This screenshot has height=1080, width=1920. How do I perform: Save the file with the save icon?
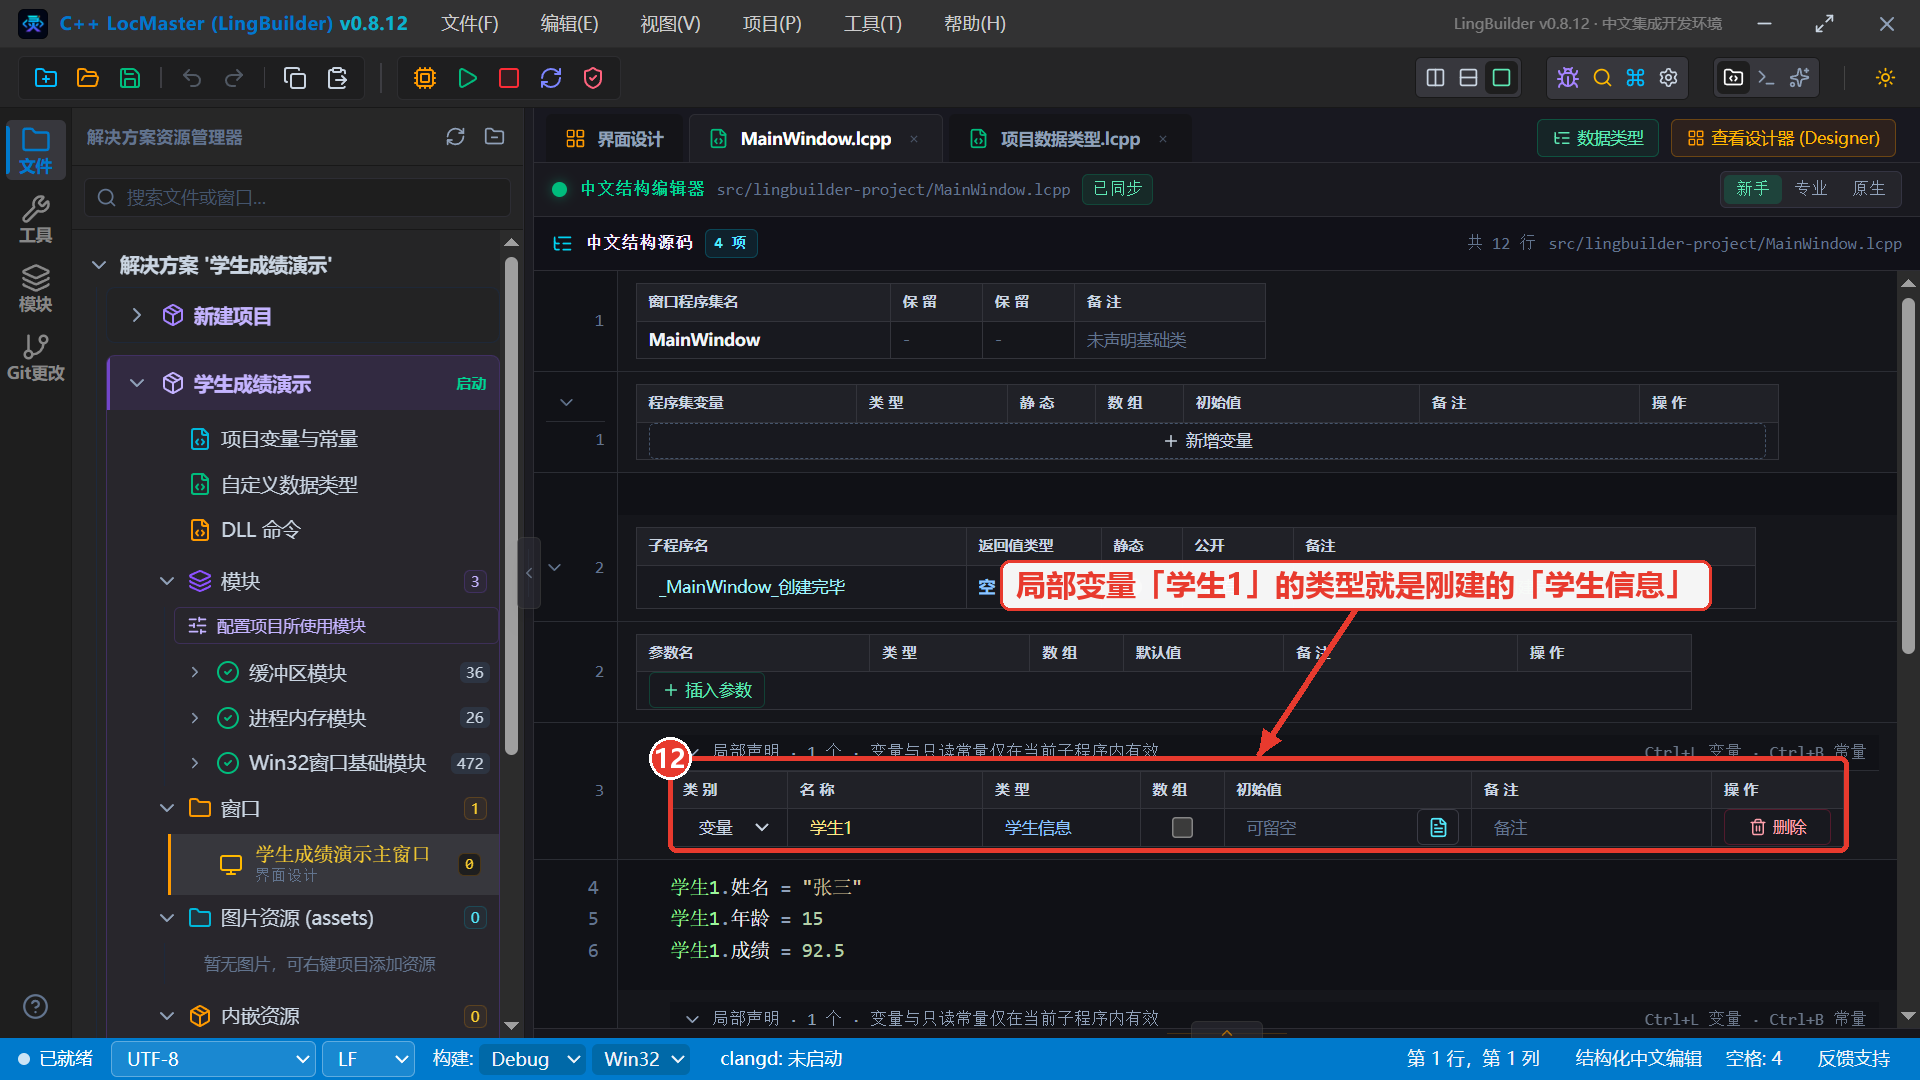tap(130, 78)
